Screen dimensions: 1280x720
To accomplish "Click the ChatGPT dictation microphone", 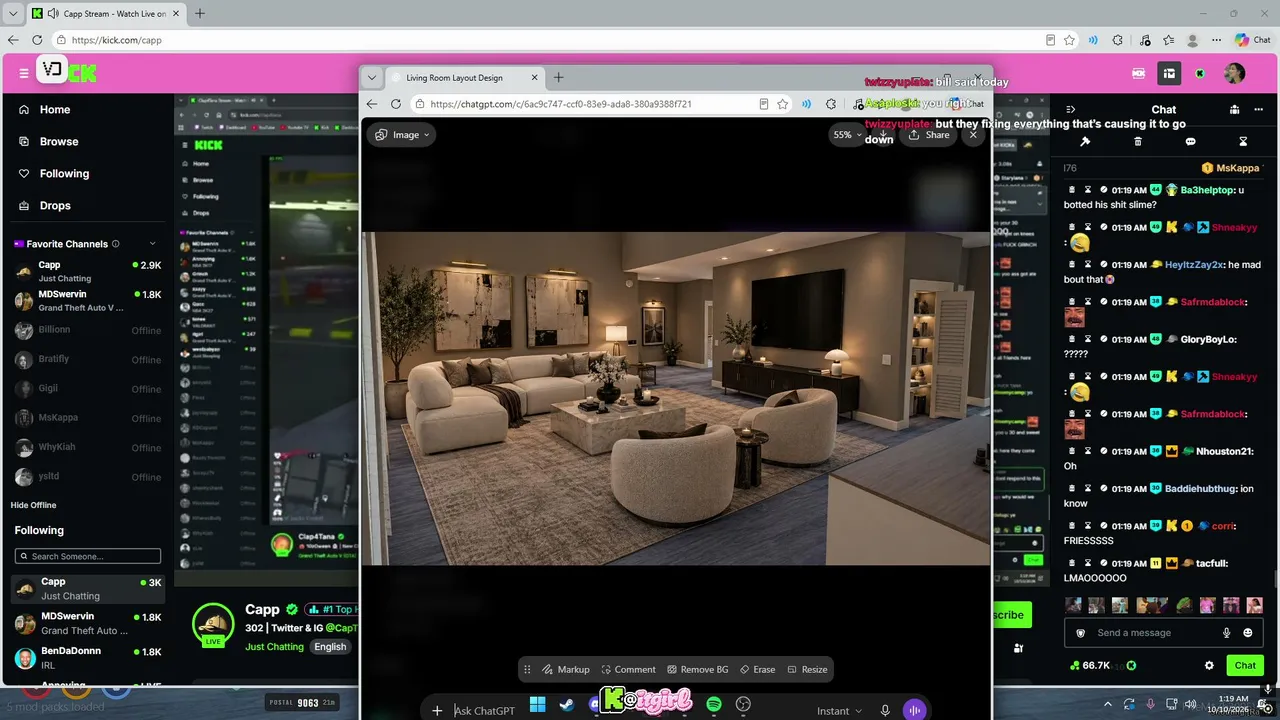I will 885,711.
